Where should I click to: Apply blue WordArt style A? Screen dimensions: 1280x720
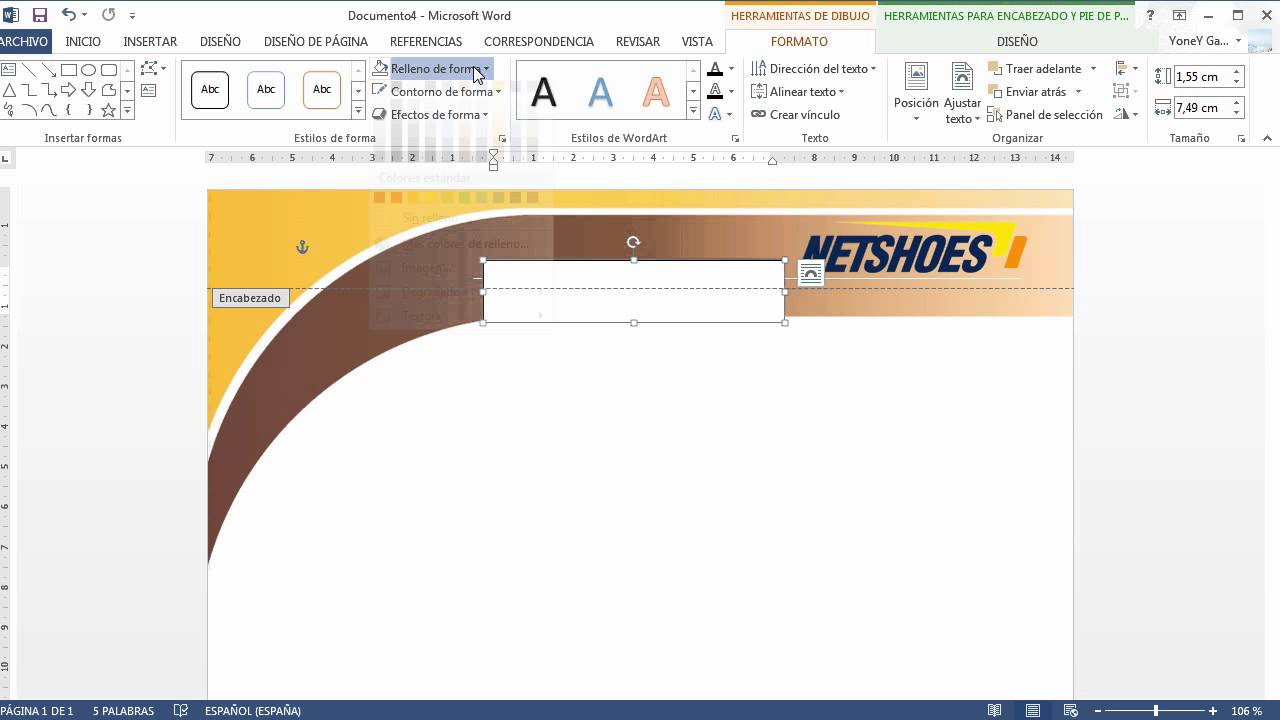click(600, 92)
